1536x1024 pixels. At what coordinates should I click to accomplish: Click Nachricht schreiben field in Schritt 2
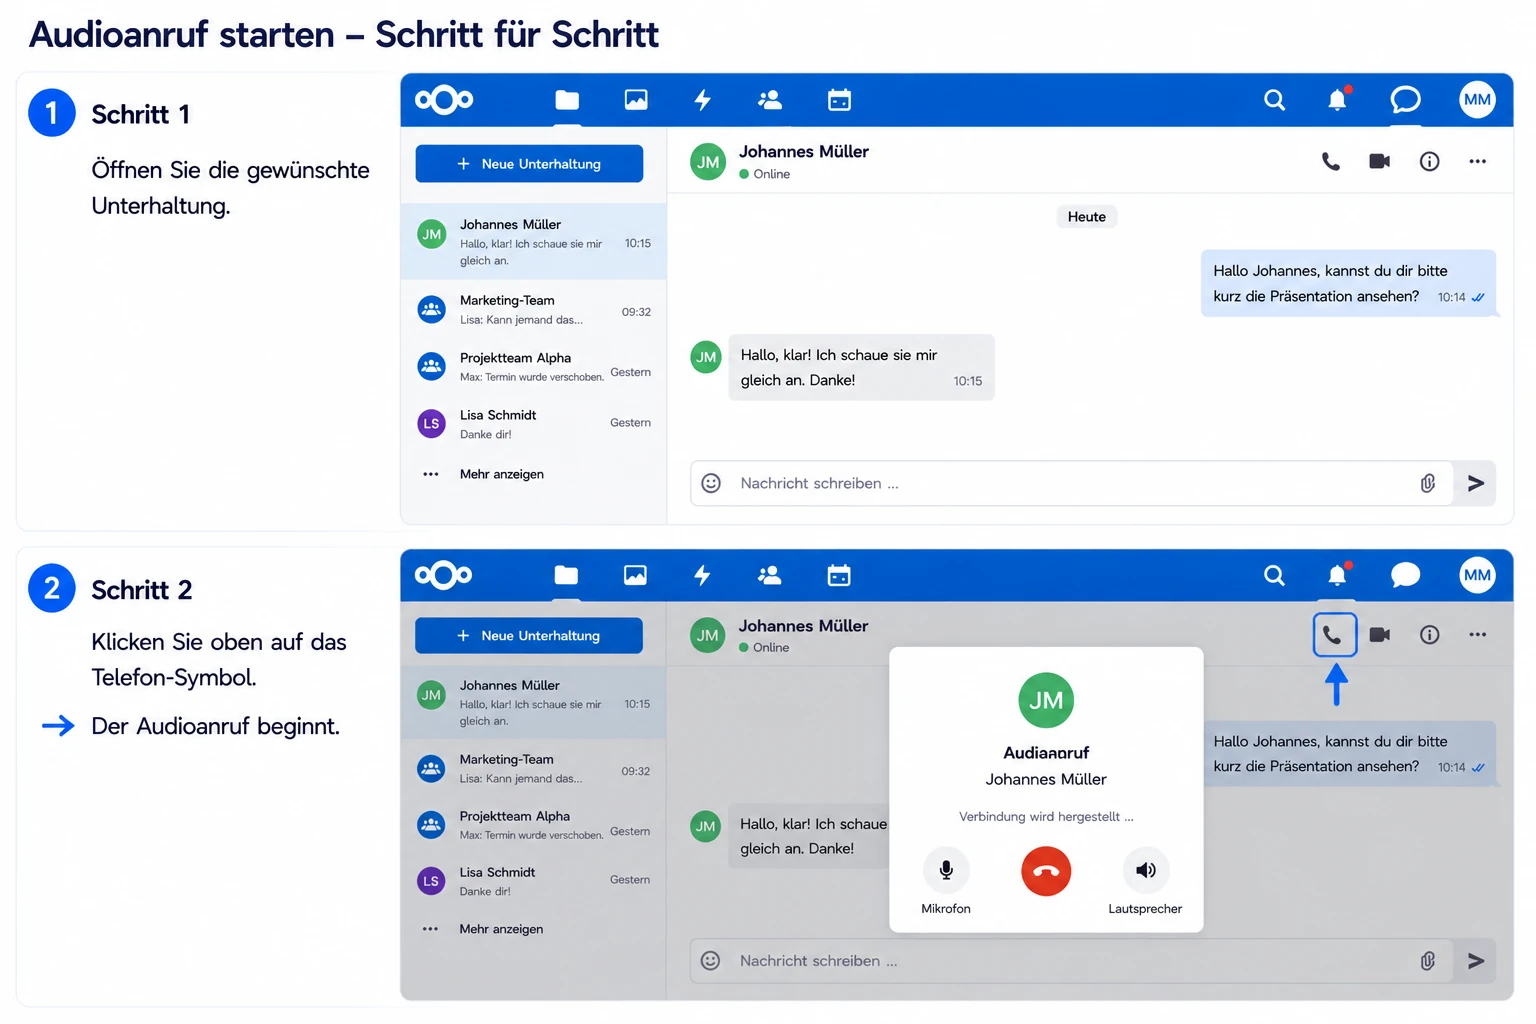(x=1072, y=961)
